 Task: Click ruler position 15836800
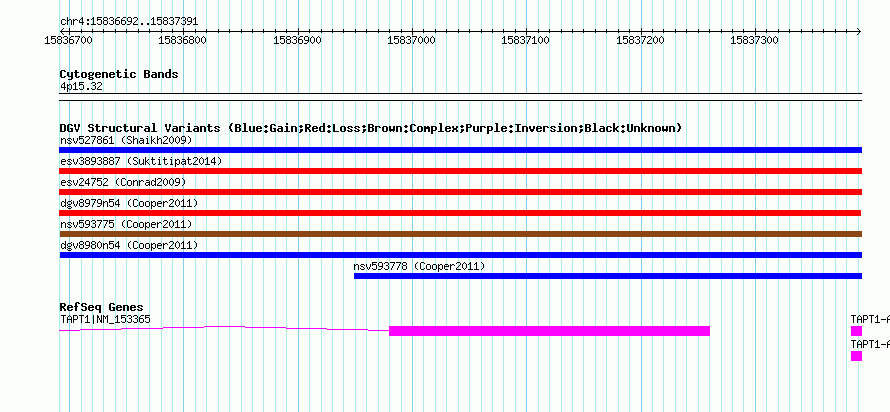(183, 40)
